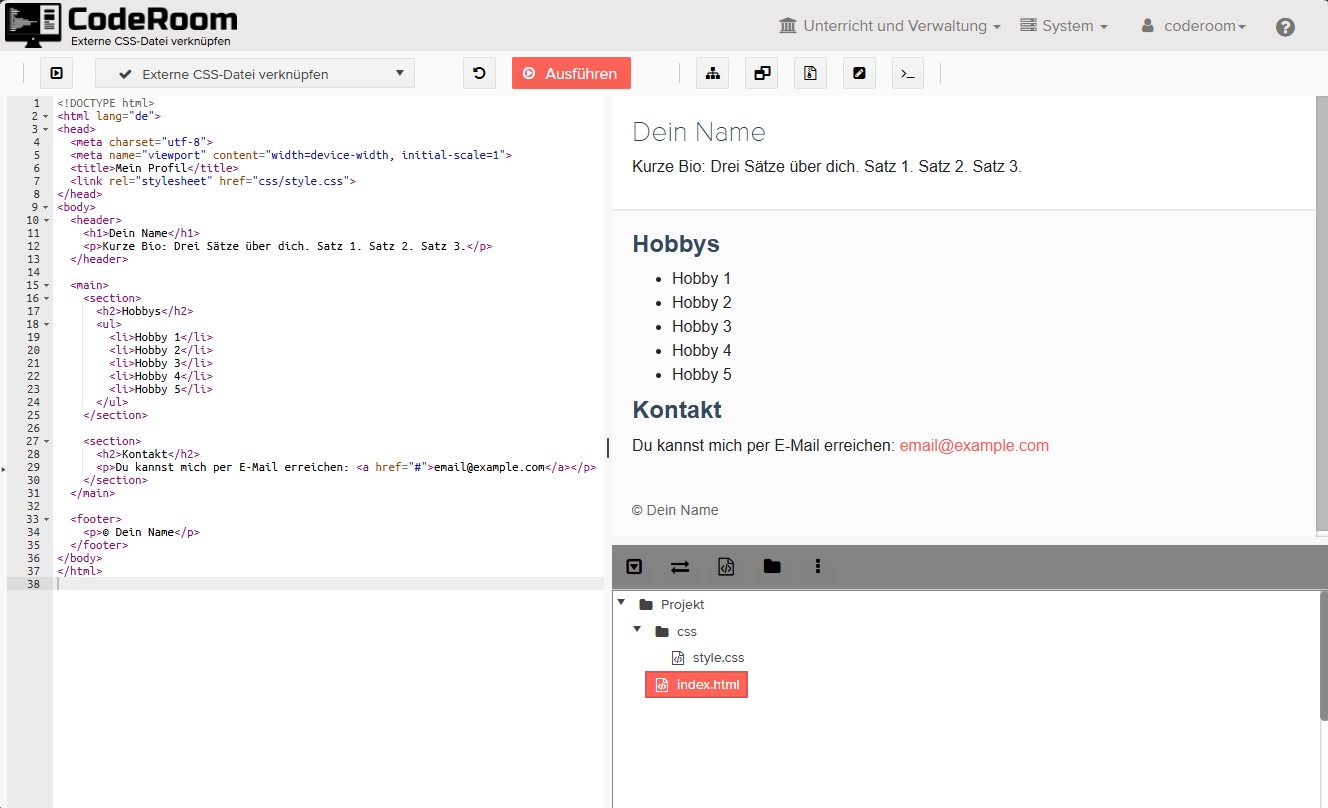Image resolution: width=1328 pixels, height=808 pixels.
Task: Collapse the css folder arrow
Action: (637, 630)
